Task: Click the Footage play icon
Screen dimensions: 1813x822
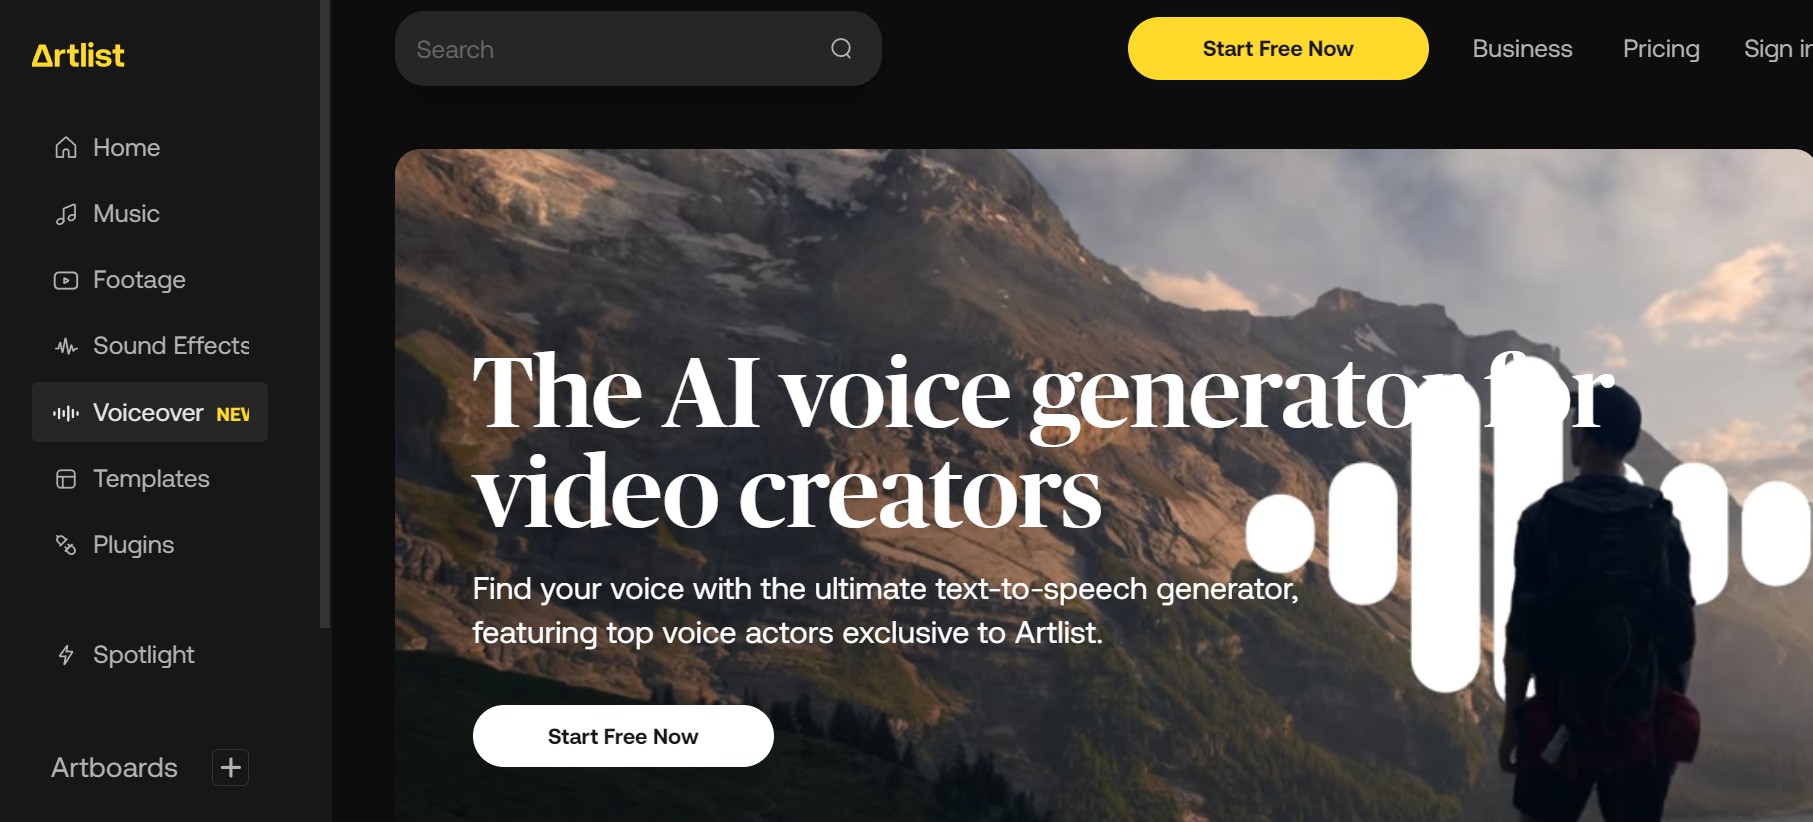Action: [66, 280]
